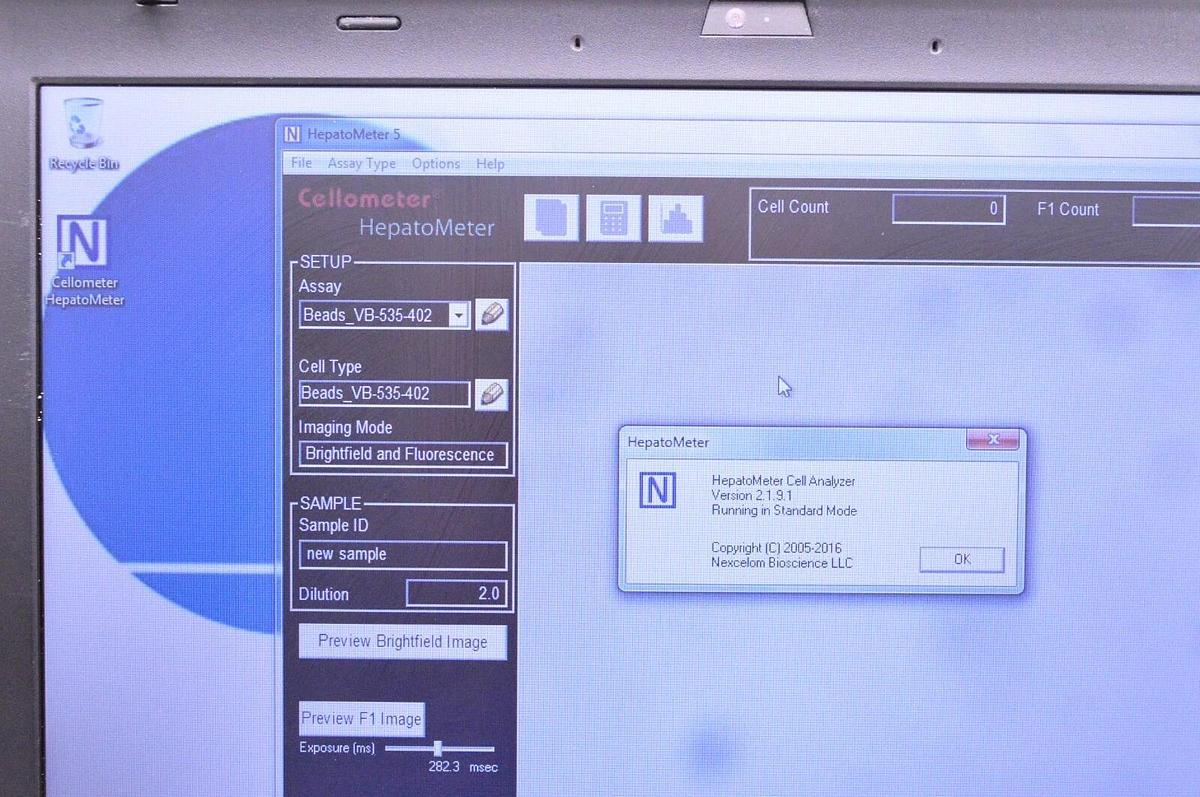Click the HepatoMeter Cell Analyzer text
1200x797 pixels.
[783, 481]
